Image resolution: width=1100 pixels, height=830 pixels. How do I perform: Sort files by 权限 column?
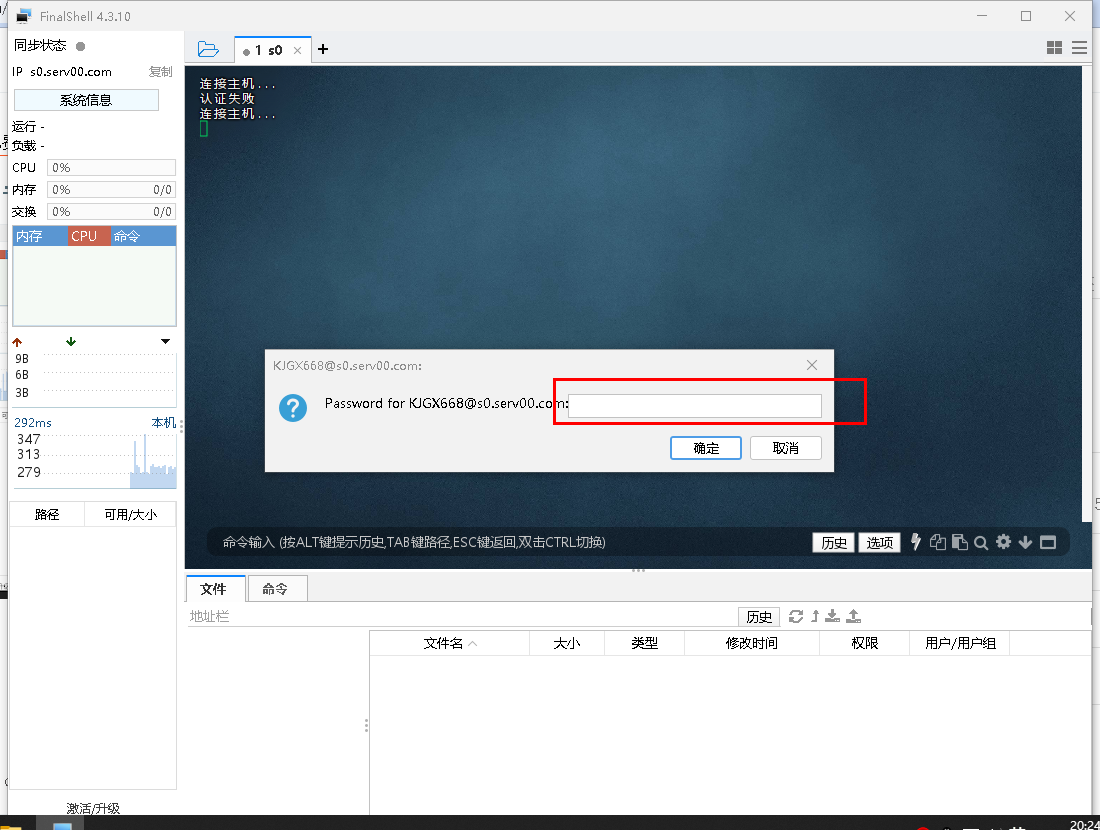pos(864,643)
